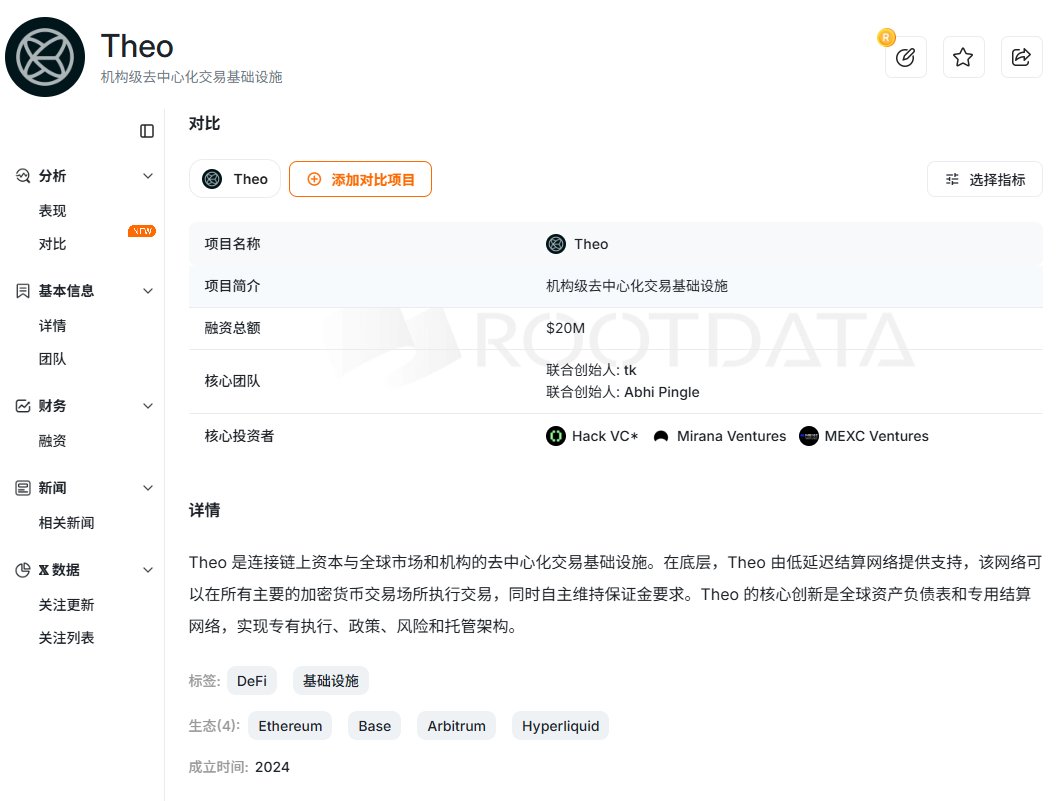The width and height of the screenshot is (1056, 801).
Task: Open 对比 in the sidebar
Action: (x=53, y=244)
